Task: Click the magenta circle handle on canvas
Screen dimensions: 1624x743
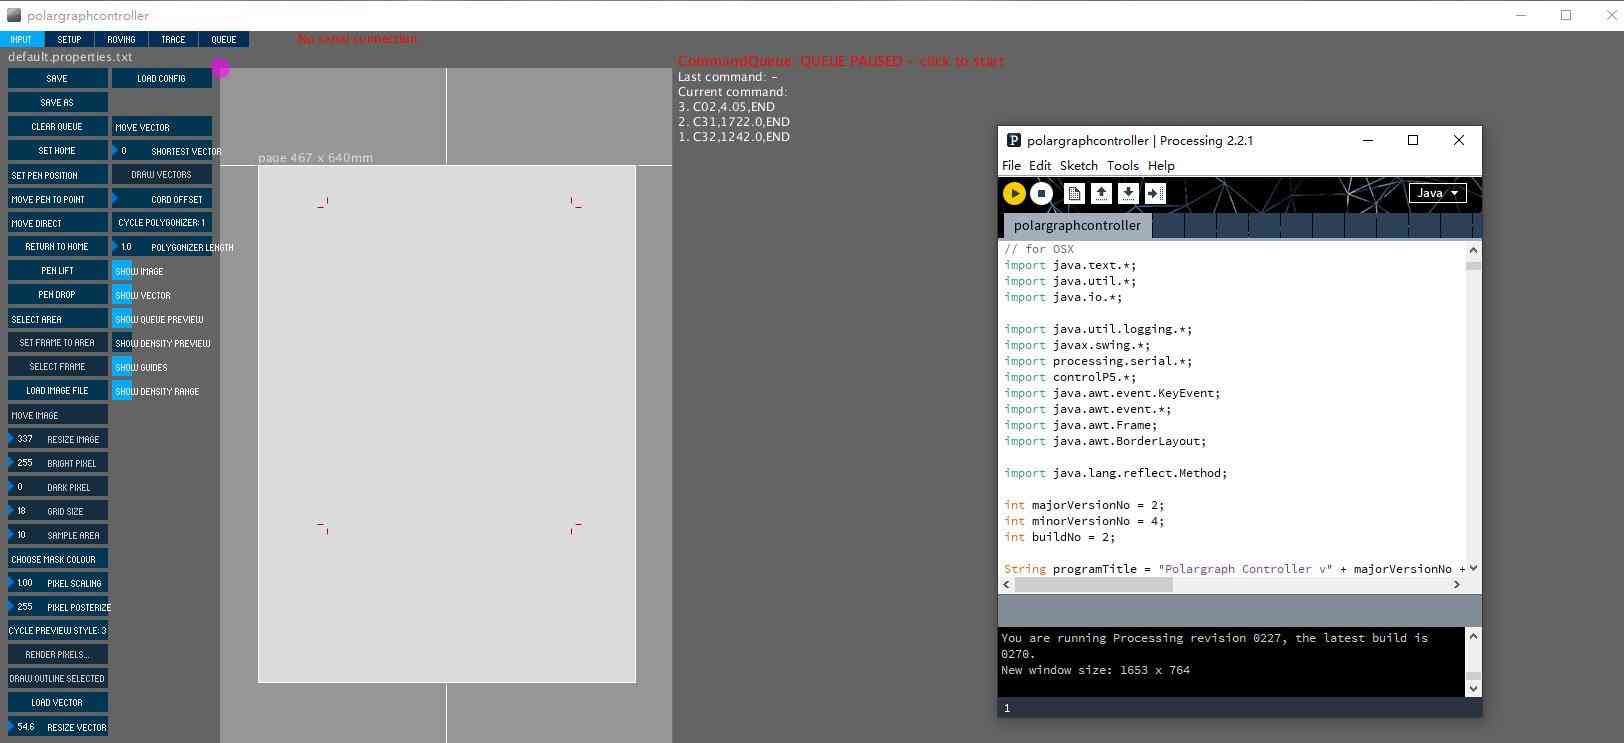Action: [220, 68]
